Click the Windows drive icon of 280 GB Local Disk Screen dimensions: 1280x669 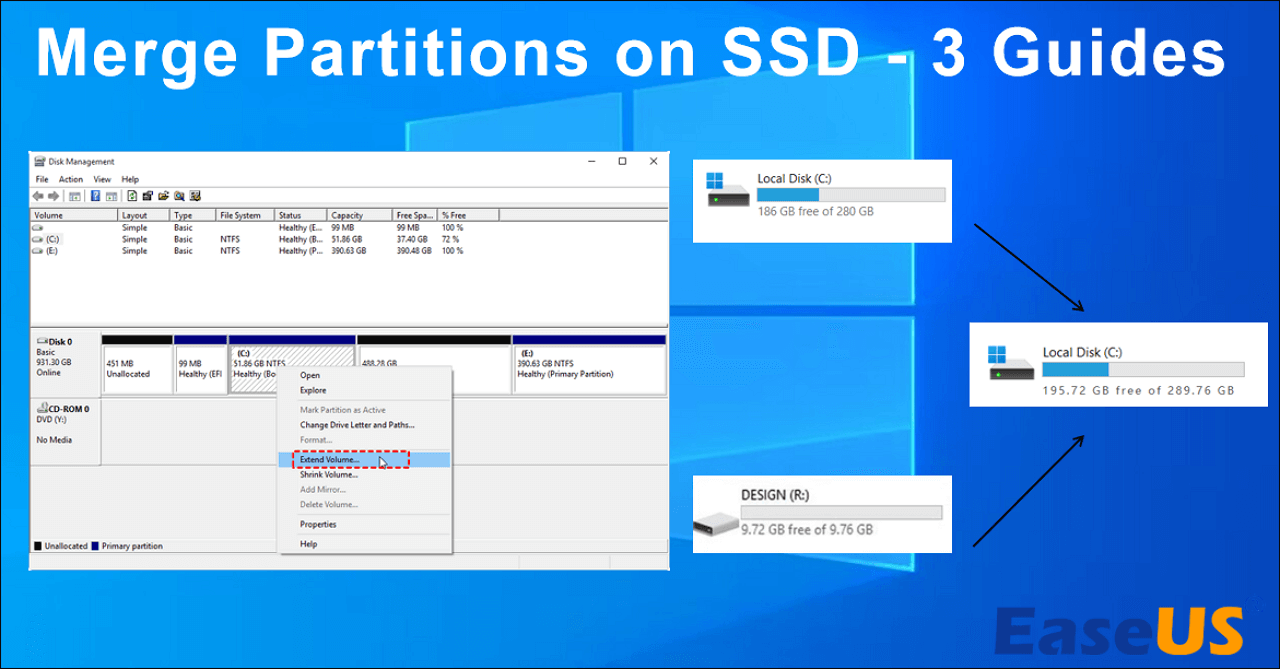click(x=727, y=191)
